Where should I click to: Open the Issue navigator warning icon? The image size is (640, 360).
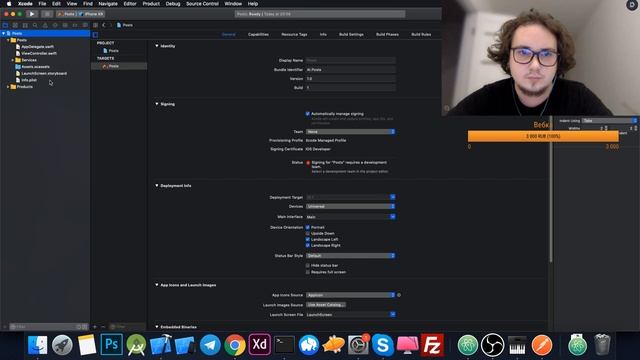(x=45, y=25)
